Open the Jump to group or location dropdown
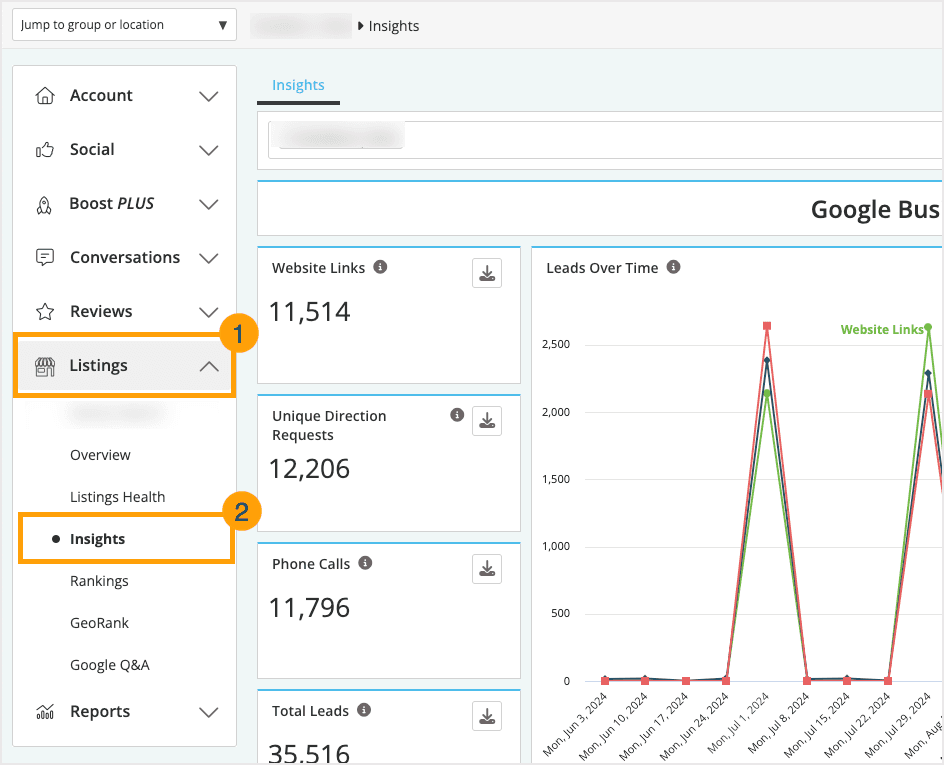Image resolution: width=944 pixels, height=765 pixels. pos(124,24)
